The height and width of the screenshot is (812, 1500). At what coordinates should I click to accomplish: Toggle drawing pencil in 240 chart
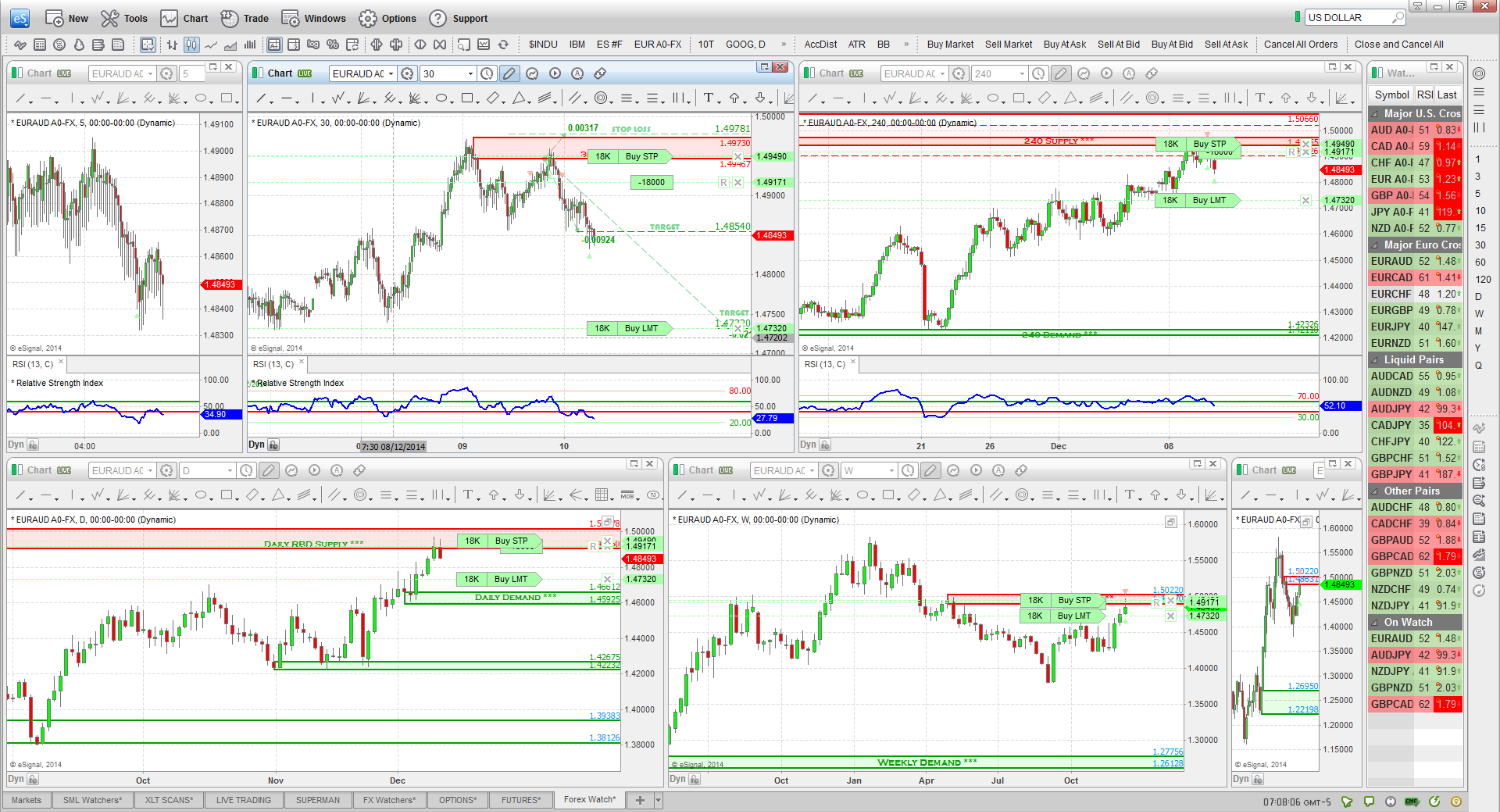click(x=1061, y=73)
